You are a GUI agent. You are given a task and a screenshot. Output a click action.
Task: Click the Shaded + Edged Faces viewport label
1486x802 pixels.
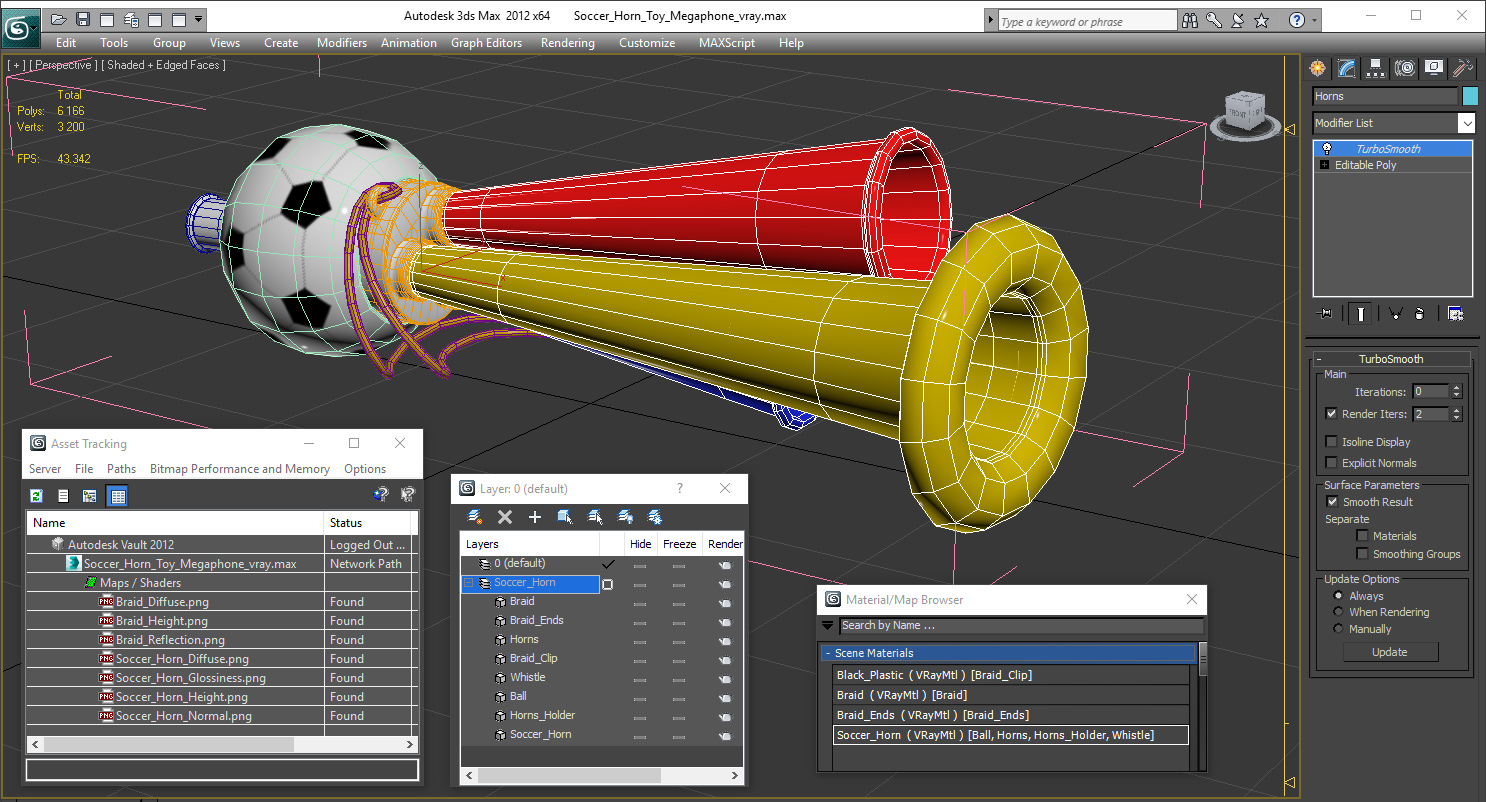163,65
